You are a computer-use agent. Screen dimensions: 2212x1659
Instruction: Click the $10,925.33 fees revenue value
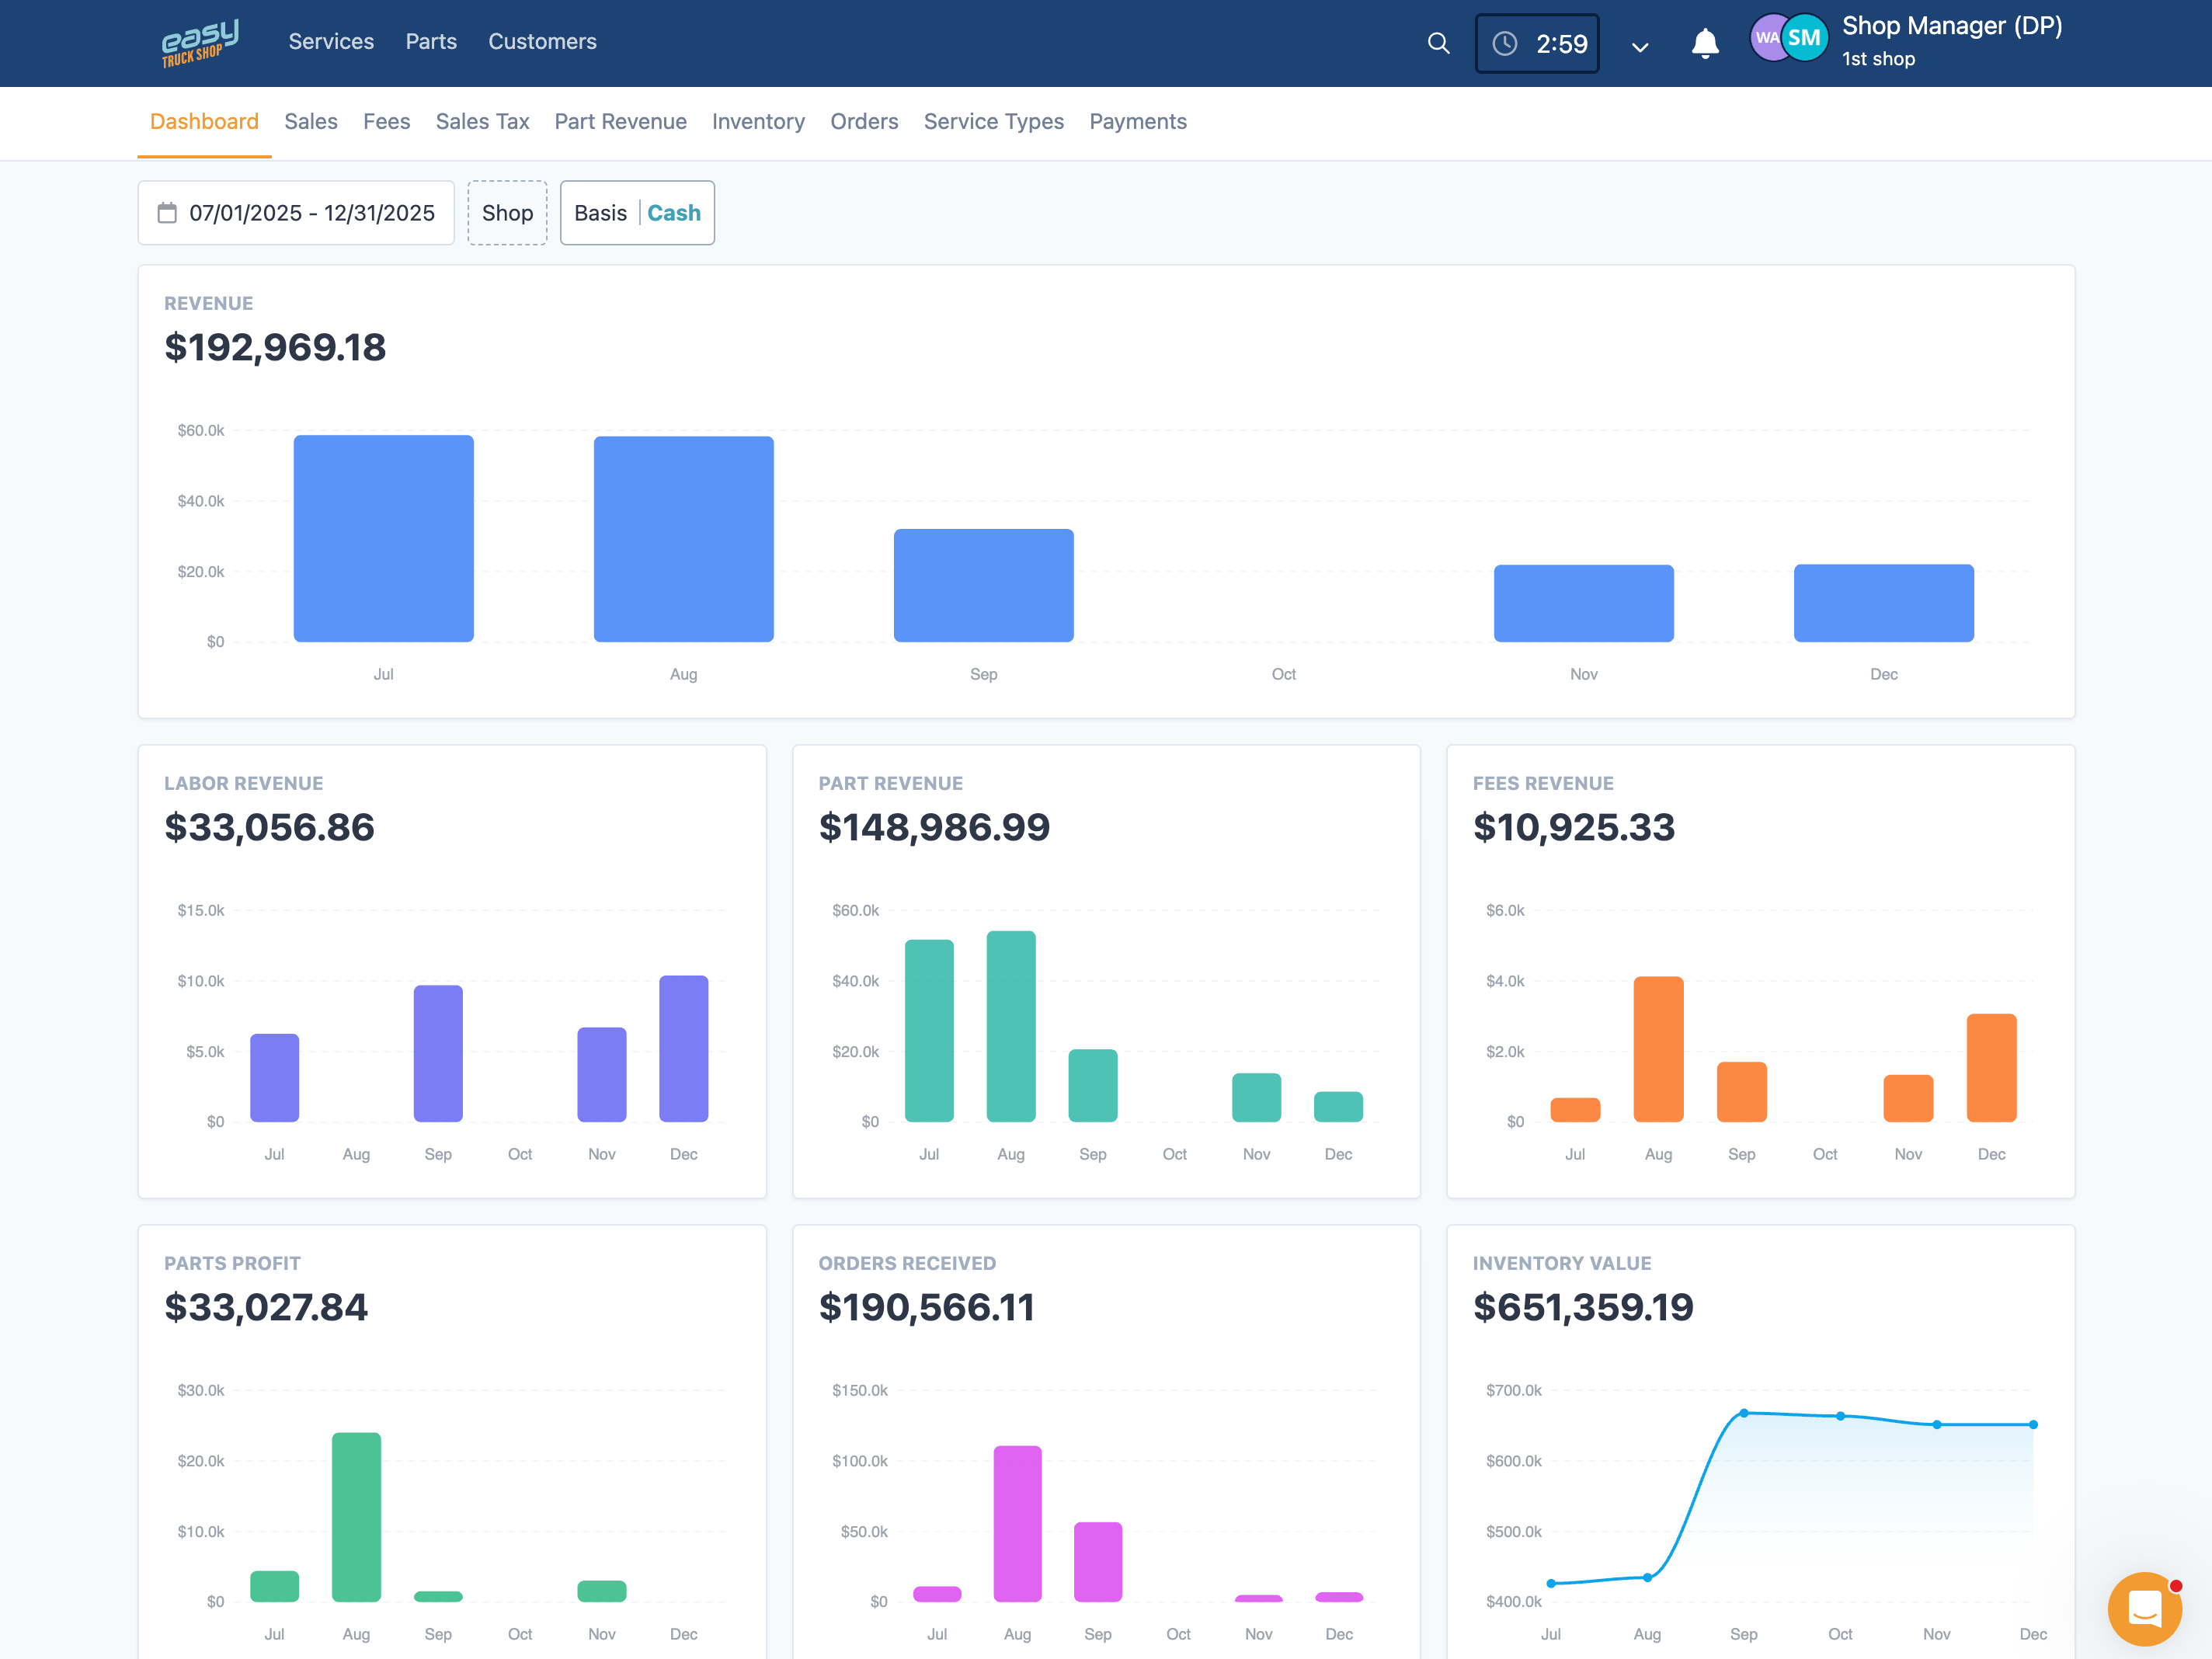tap(1573, 827)
